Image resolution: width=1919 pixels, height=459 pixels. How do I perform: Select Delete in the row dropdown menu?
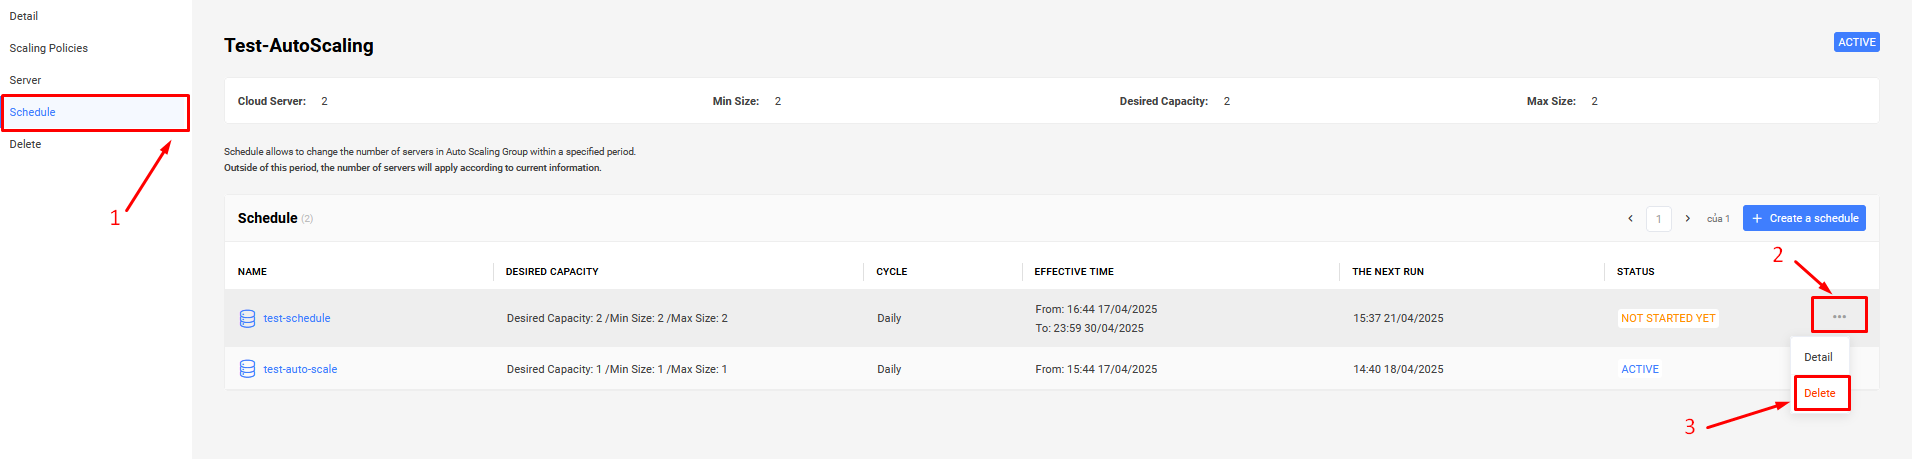point(1820,393)
